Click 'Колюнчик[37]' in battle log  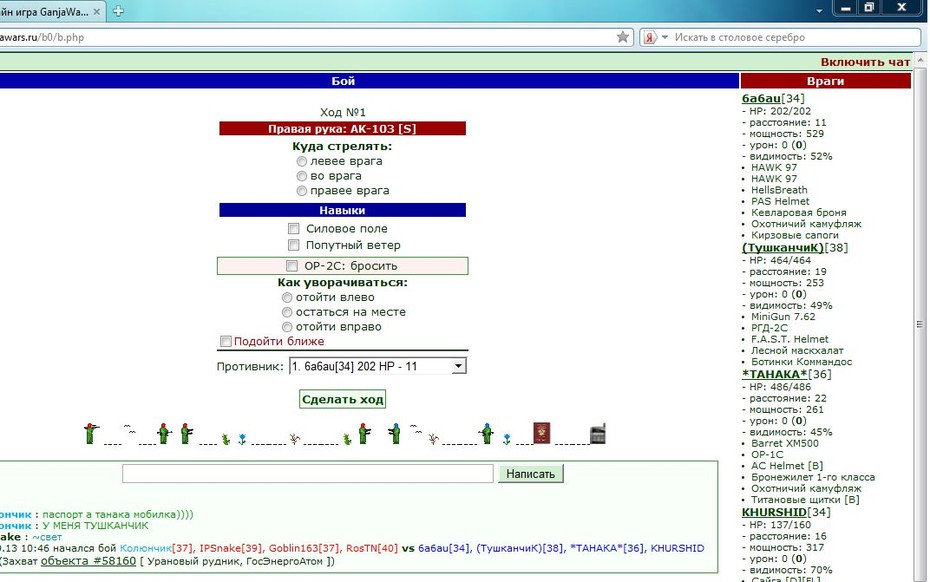coord(155,548)
